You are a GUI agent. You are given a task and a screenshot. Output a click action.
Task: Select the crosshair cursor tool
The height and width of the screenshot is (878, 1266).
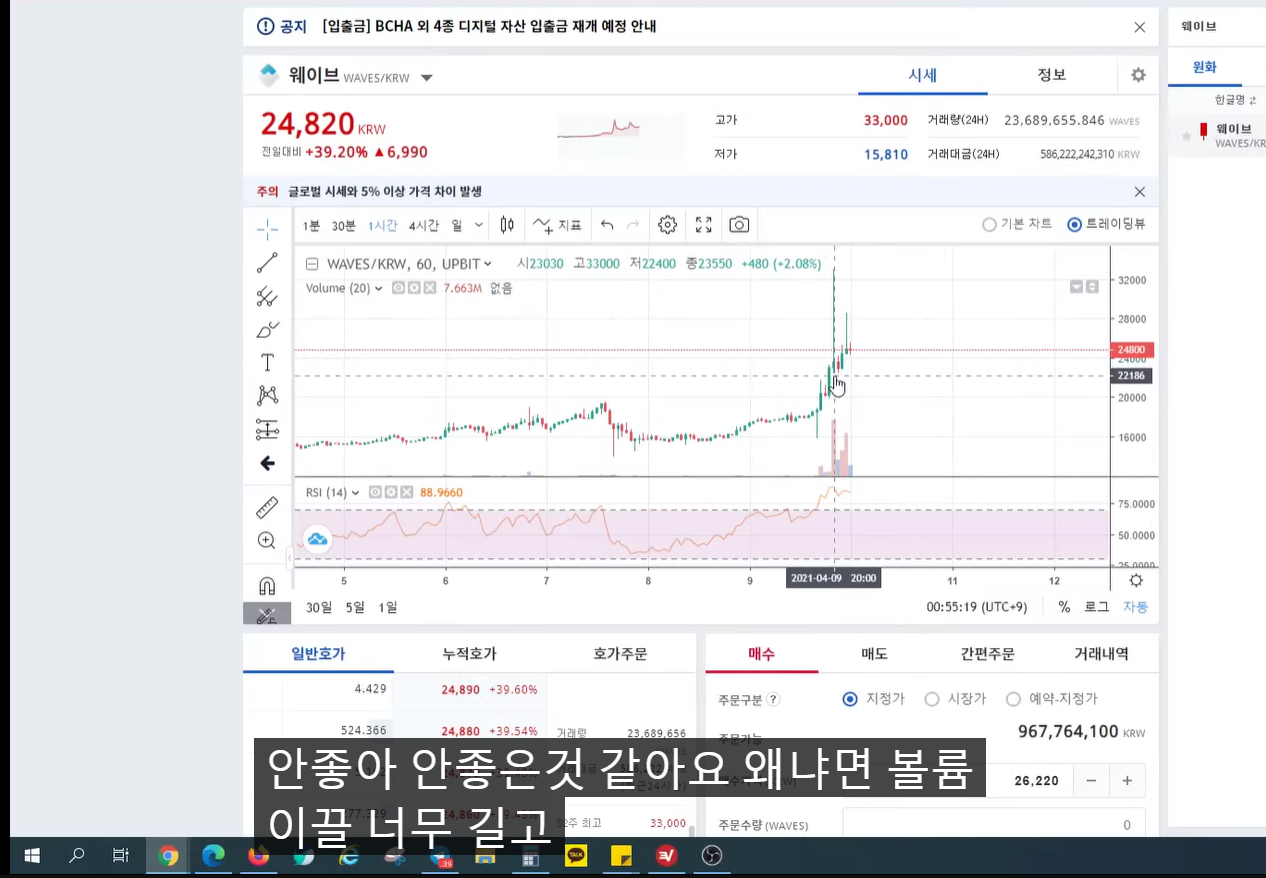pos(267,230)
